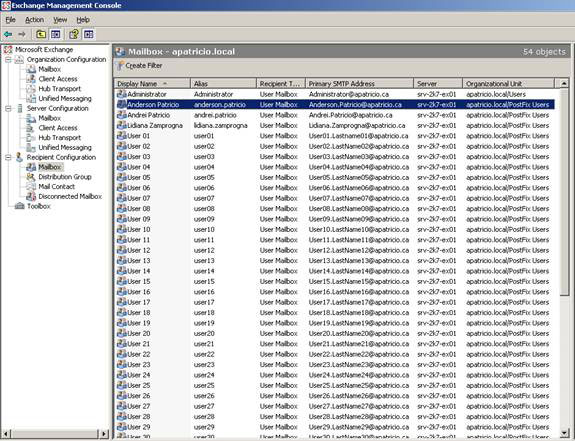Select Hub Transport under Organization Configuration
This screenshot has height=441, width=575.
[x=59, y=89]
